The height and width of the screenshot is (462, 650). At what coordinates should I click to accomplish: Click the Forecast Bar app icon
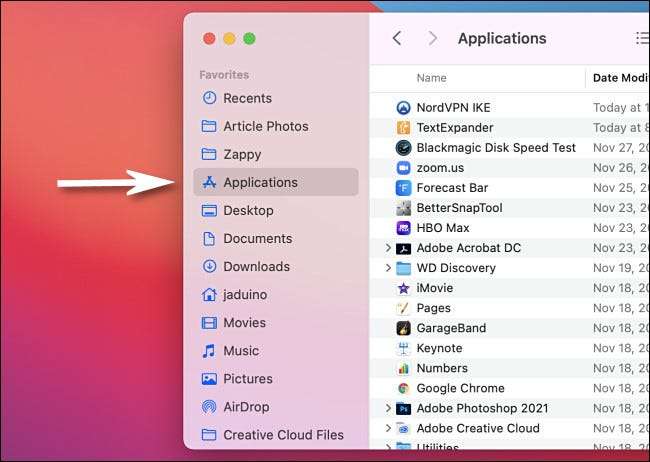[403, 188]
